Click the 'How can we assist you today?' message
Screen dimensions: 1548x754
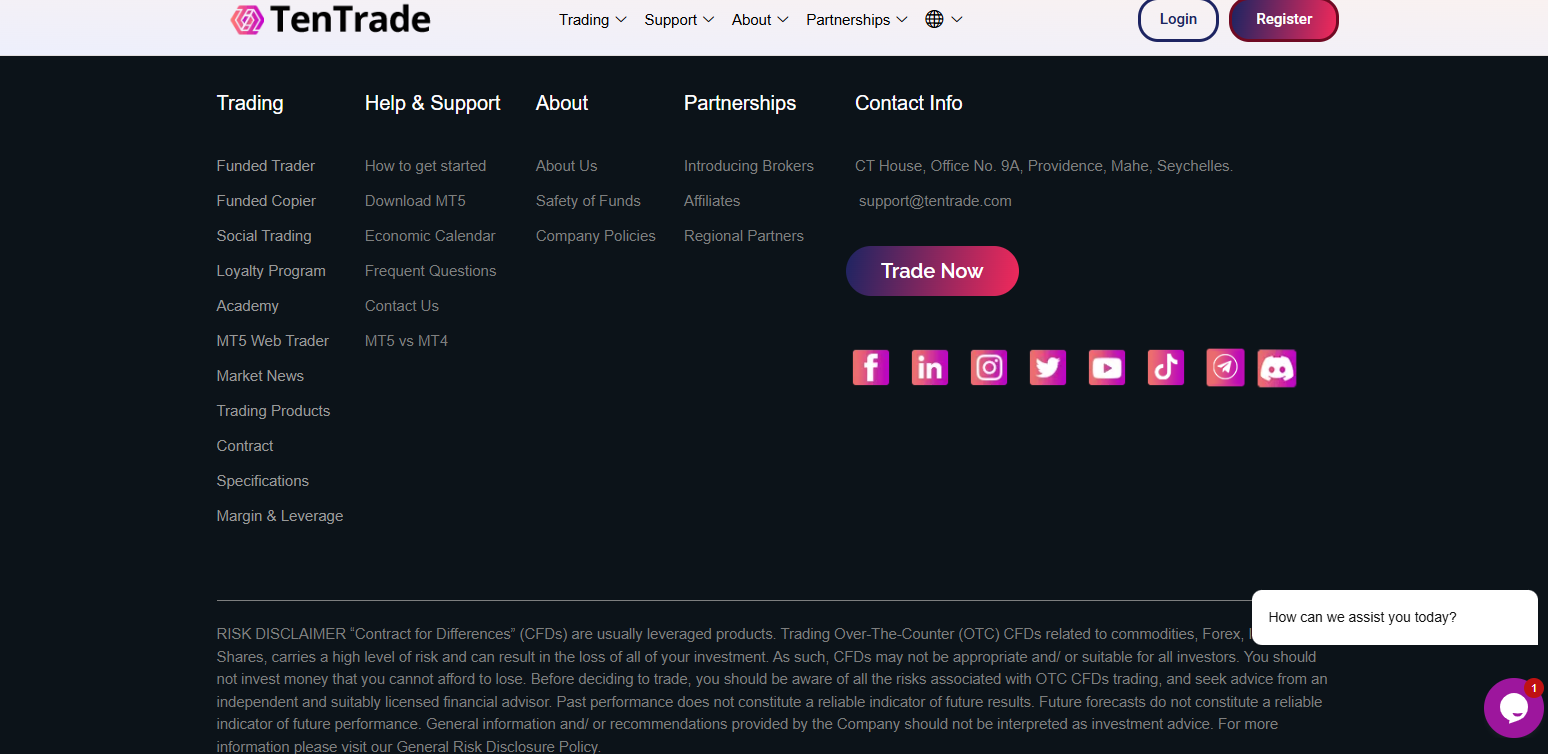coord(1362,617)
